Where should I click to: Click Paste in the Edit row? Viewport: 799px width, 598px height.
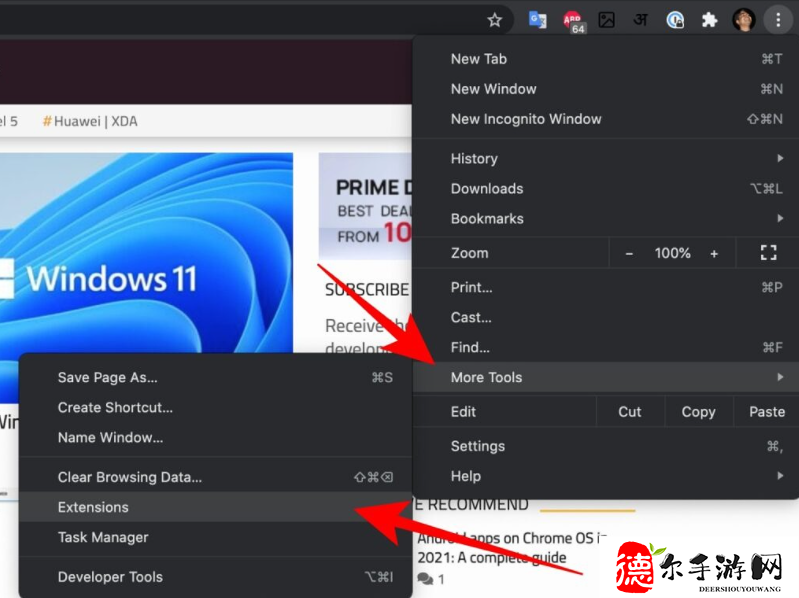(x=766, y=412)
